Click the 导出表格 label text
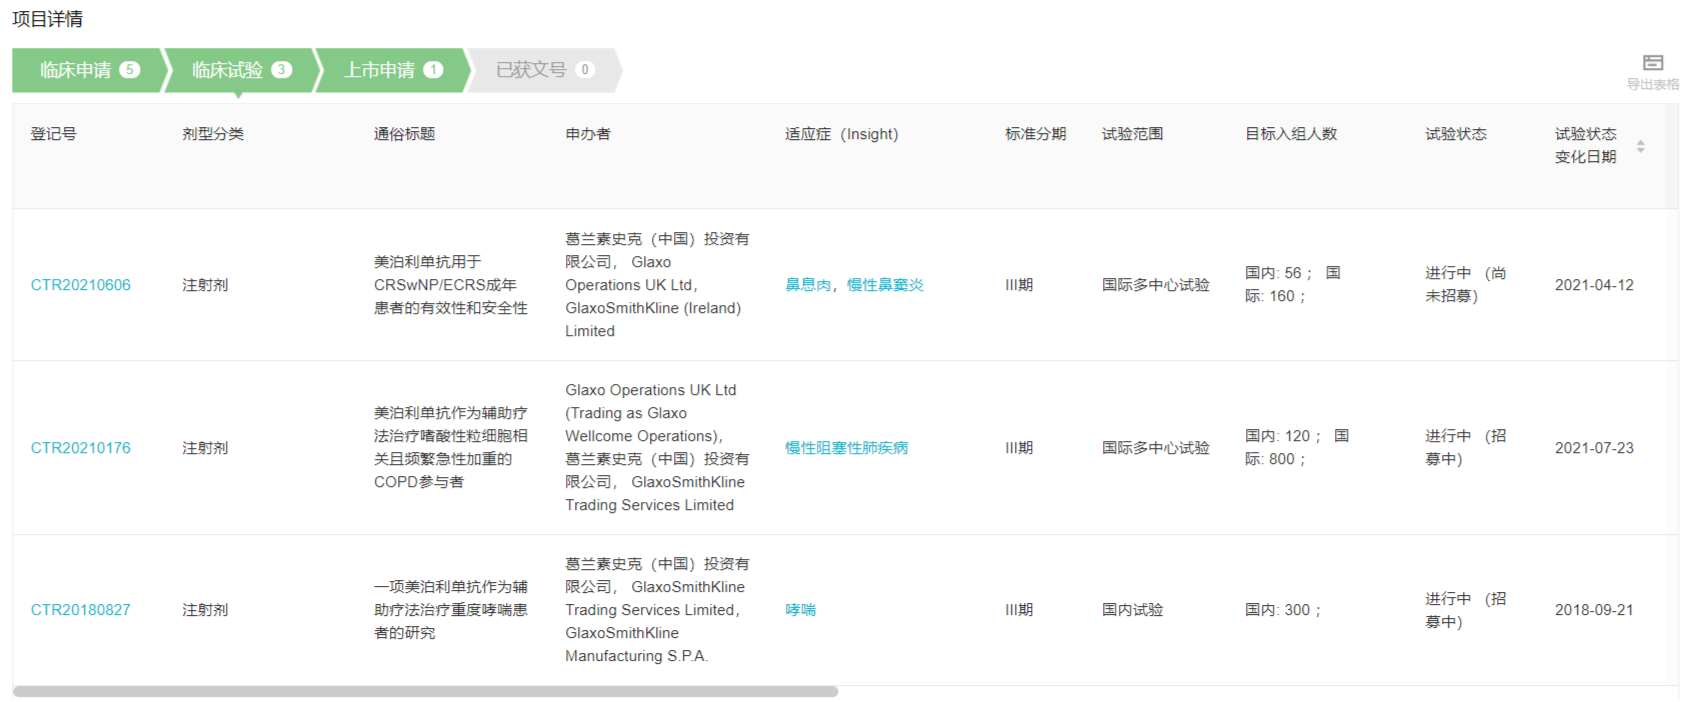 (x=1652, y=85)
